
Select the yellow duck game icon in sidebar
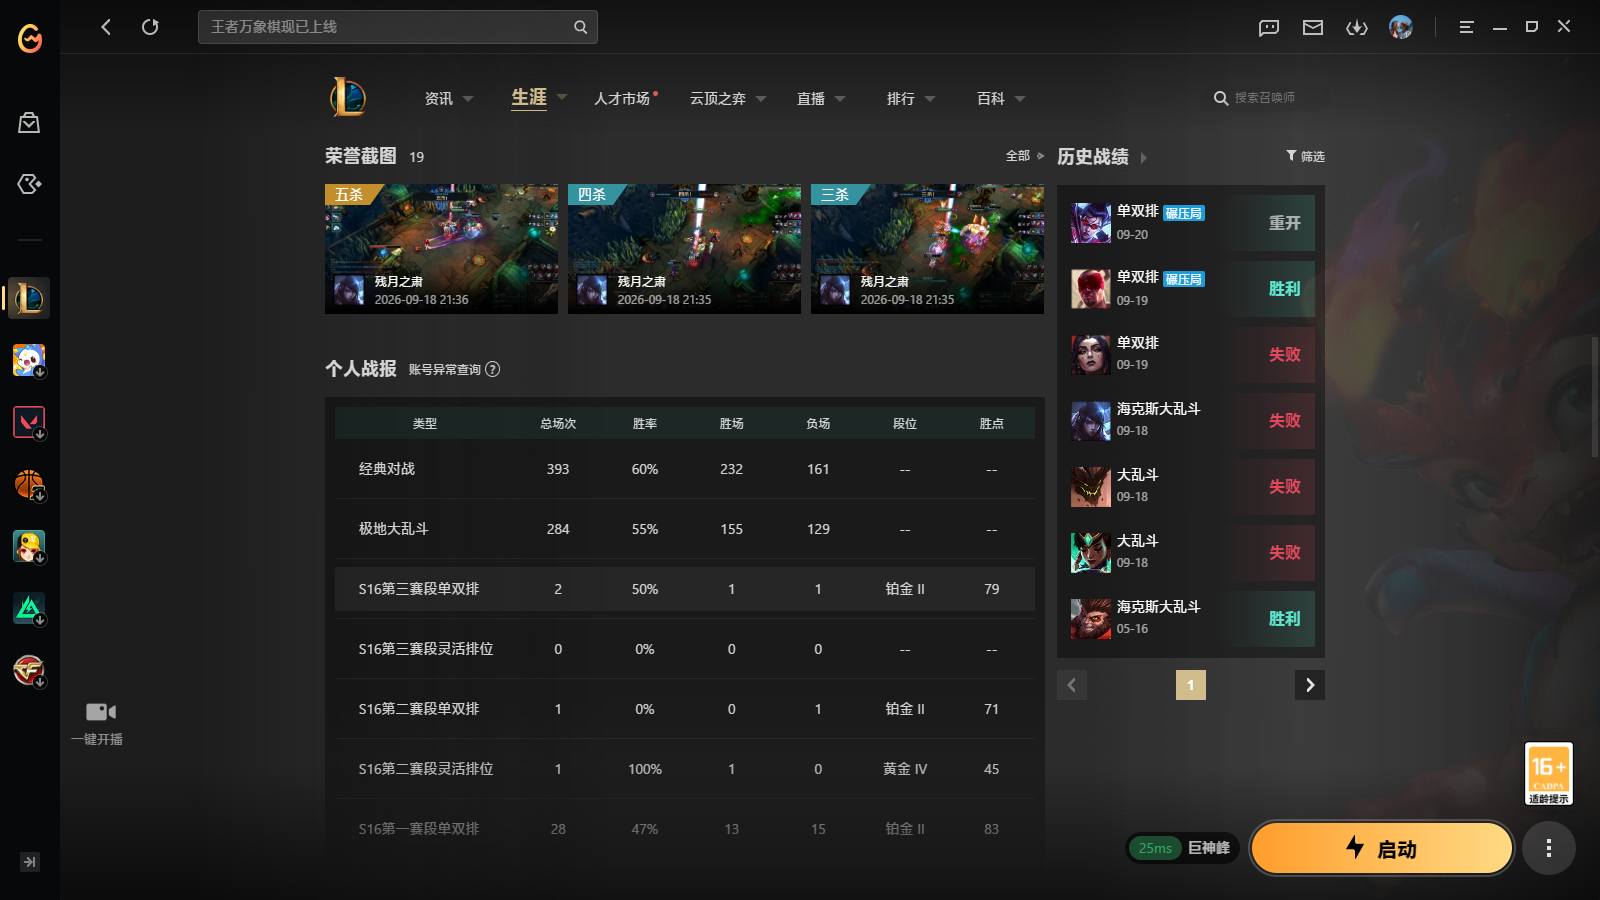29,547
